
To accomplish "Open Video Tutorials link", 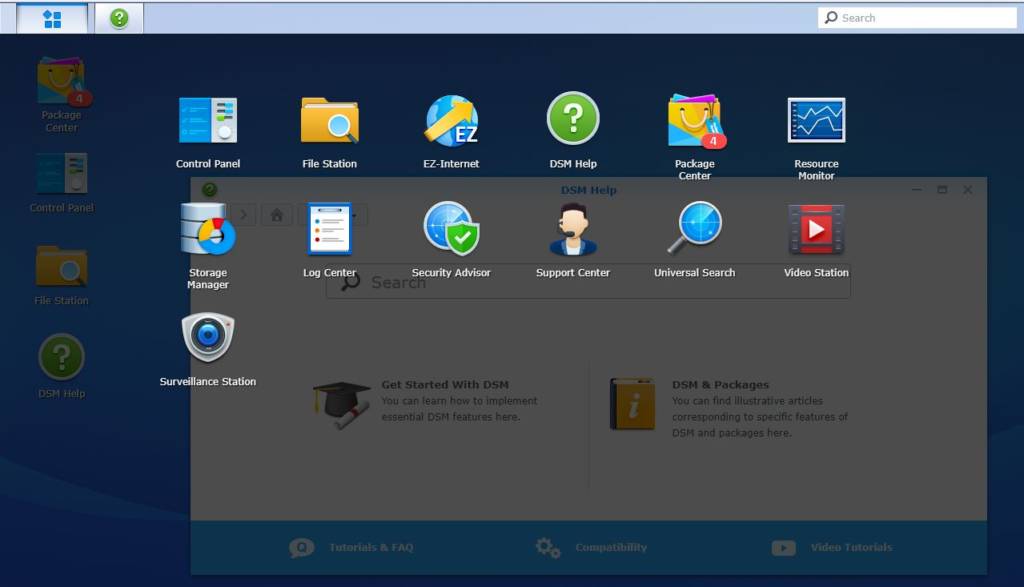I will (x=831, y=547).
